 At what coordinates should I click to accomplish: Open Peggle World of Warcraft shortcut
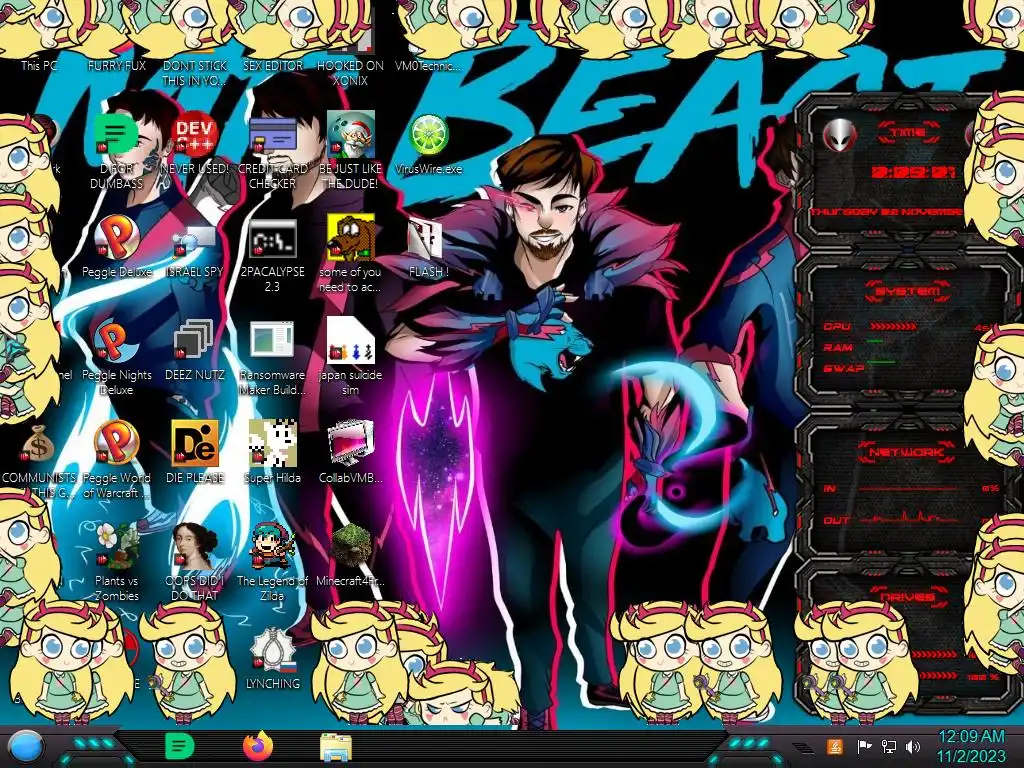point(116,444)
